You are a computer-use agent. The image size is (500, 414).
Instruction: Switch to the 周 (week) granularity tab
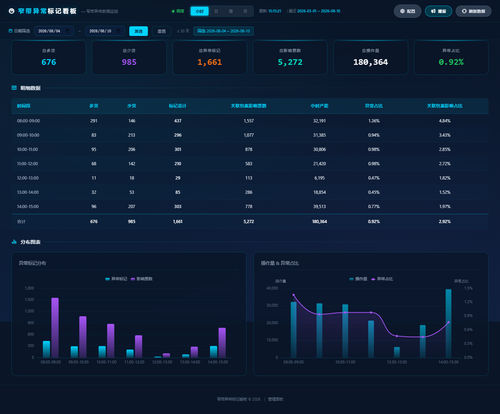pos(231,11)
